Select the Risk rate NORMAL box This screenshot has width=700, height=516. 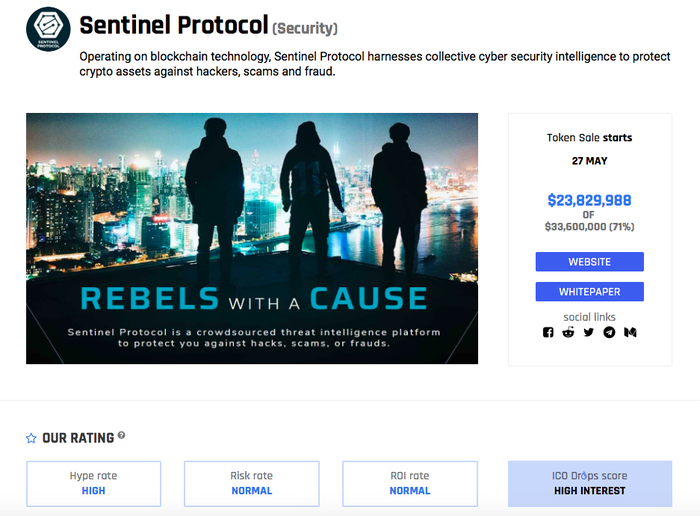click(x=251, y=483)
